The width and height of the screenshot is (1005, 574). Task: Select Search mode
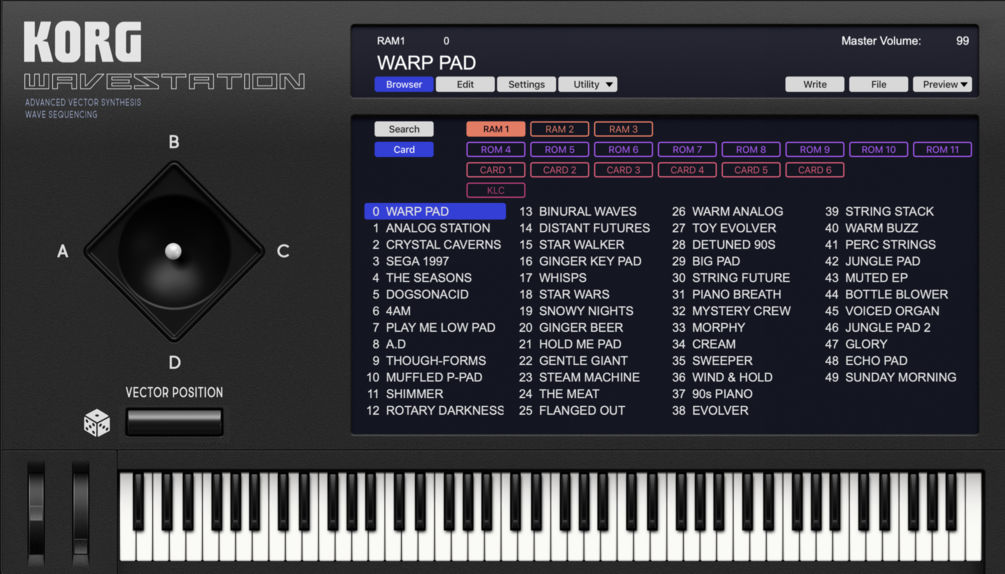tap(404, 129)
